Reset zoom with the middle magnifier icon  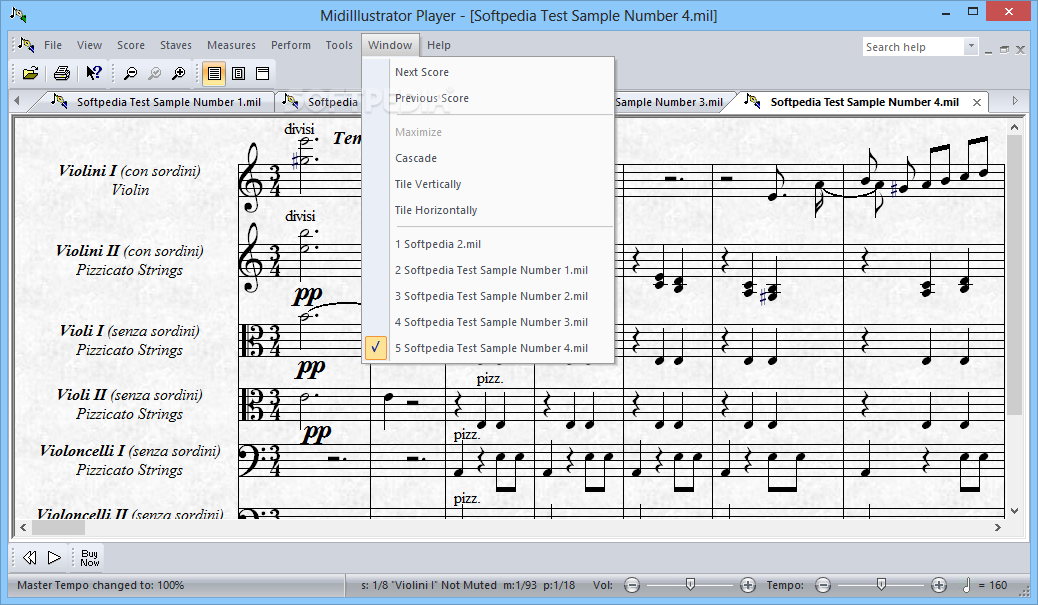(x=154, y=73)
